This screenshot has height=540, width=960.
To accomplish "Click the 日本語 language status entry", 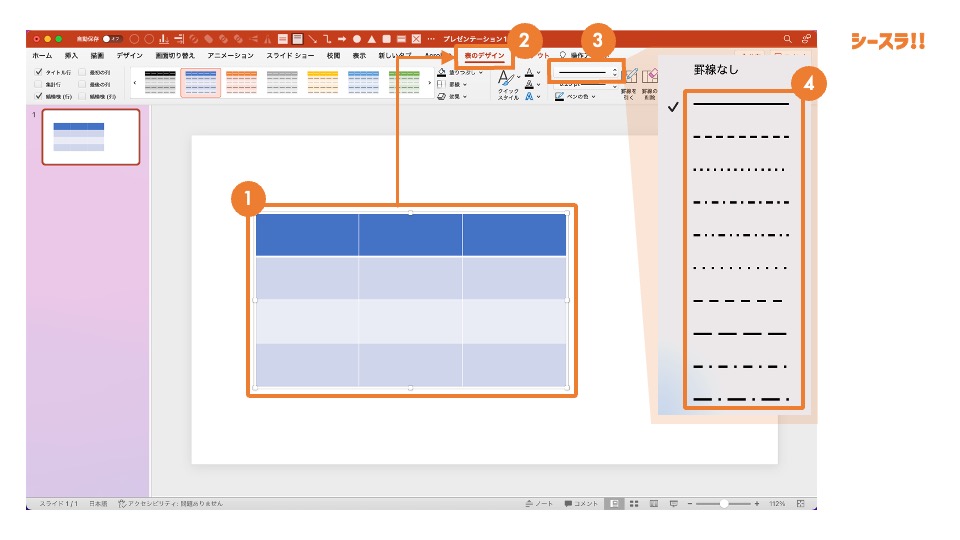I will (98, 503).
